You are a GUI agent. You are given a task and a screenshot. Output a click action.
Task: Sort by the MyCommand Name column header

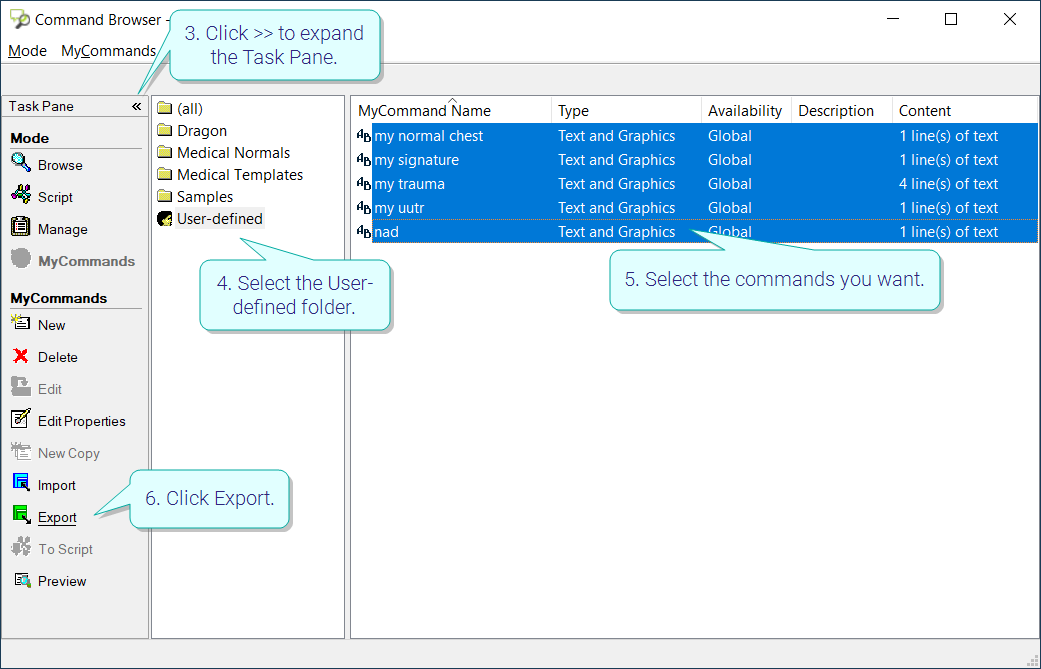click(451, 111)
